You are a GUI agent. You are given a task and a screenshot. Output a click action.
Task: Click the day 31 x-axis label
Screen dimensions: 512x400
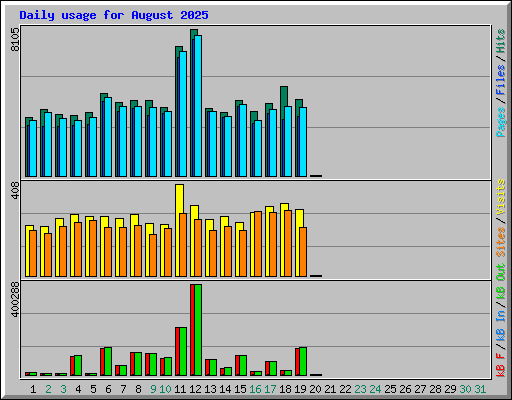coord(480,389)
